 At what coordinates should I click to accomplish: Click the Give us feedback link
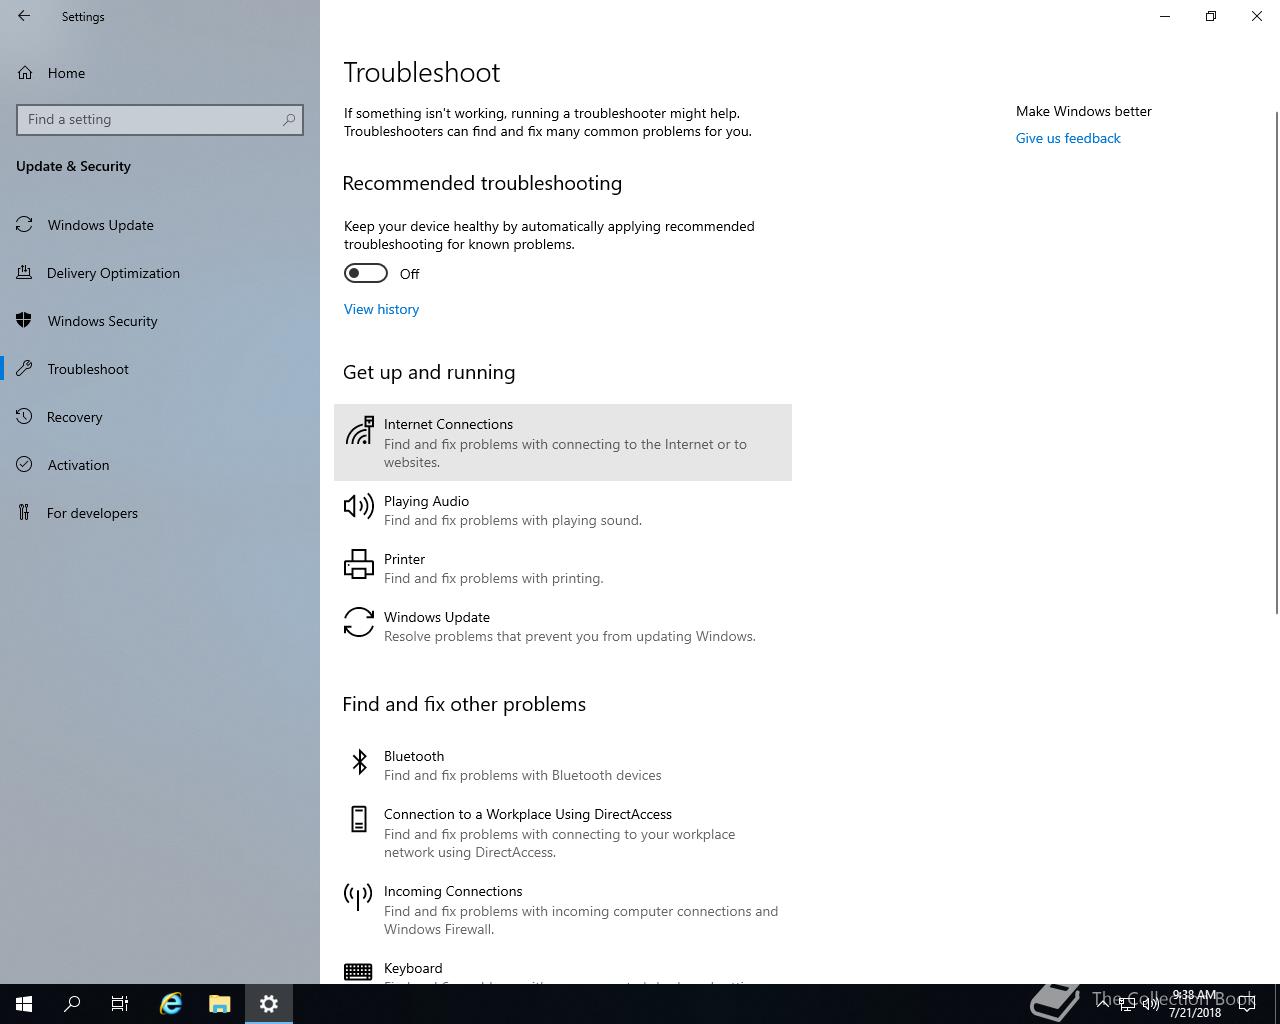[1068, 138]
